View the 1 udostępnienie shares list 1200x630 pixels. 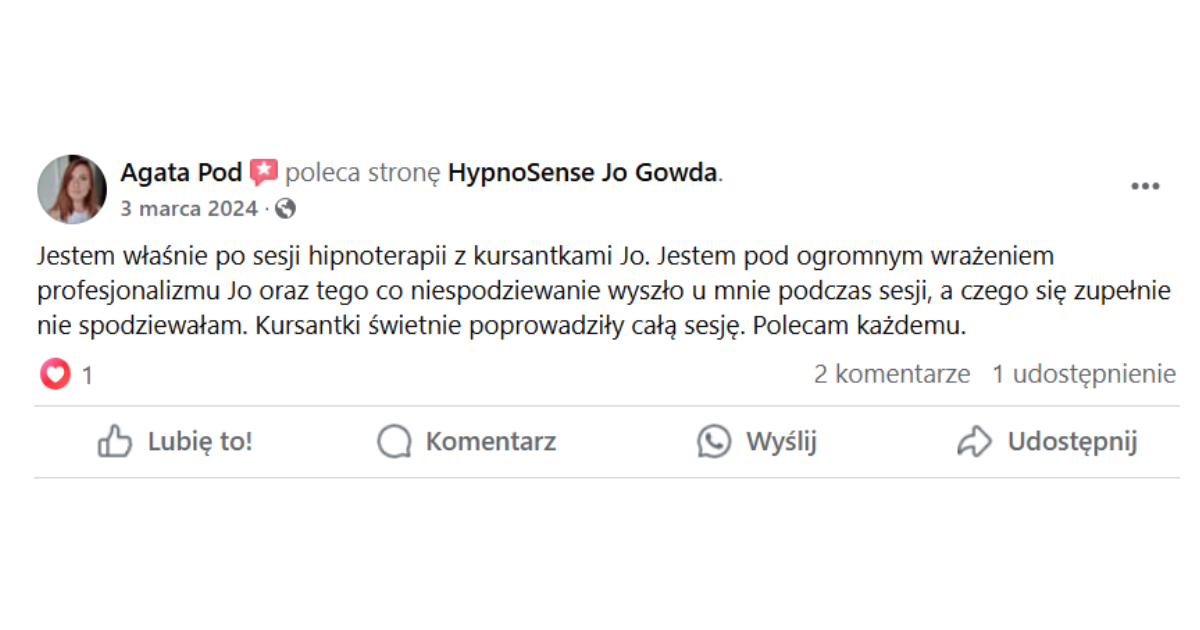1084,374
